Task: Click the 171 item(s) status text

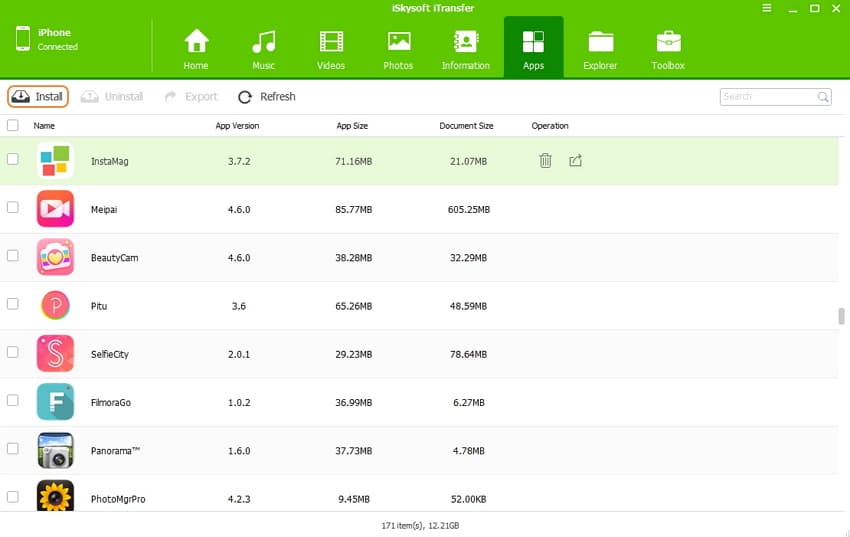Action: tap(420, 525)
